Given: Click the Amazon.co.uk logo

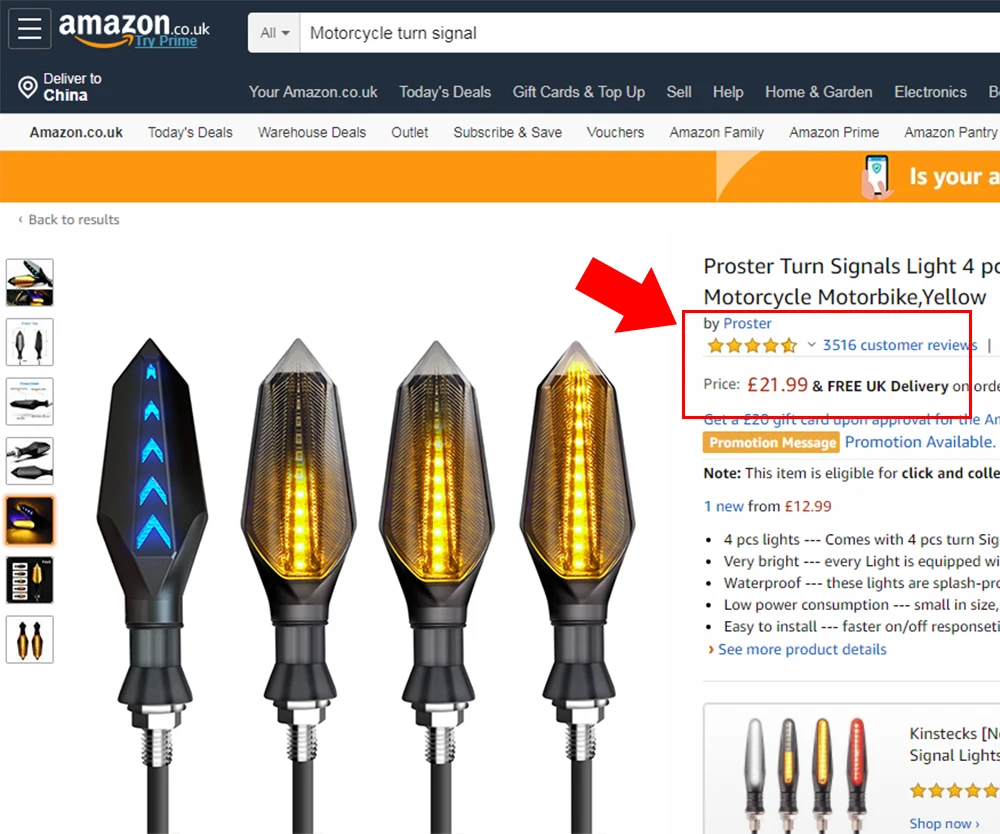Looking at the screenshot, I should click(134, 30).
